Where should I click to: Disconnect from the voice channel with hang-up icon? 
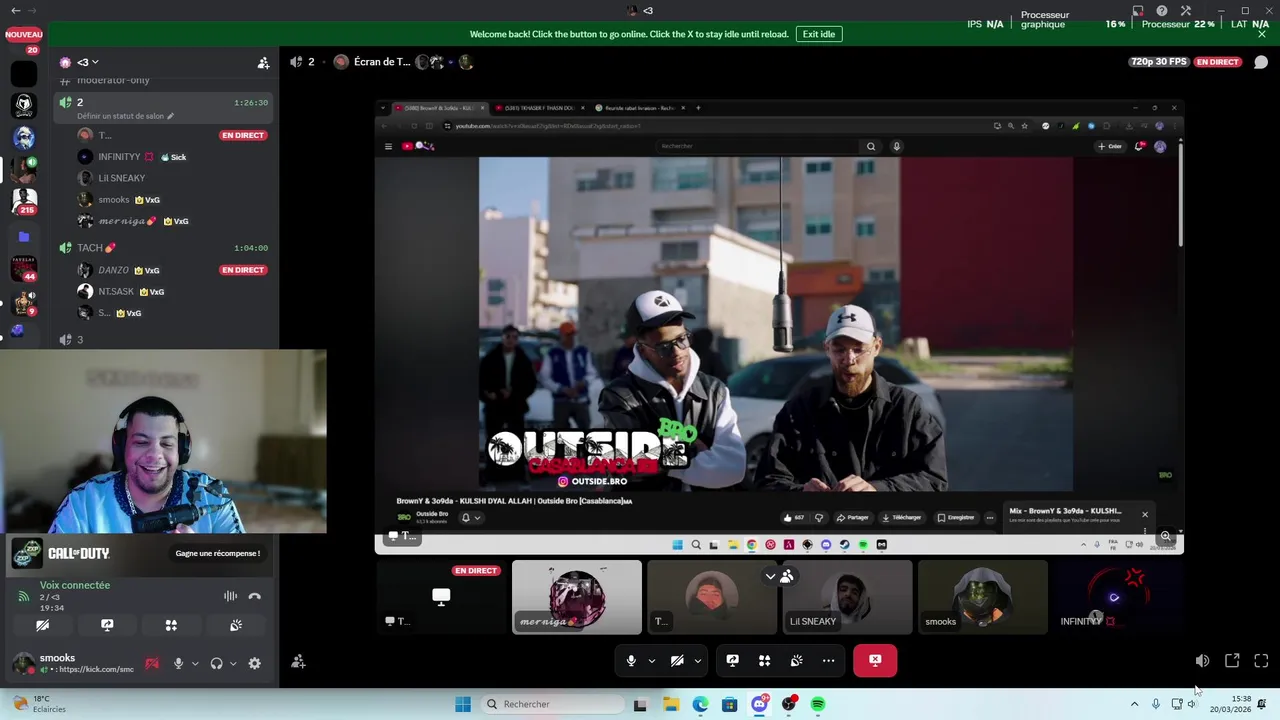[x=254, y=596]
